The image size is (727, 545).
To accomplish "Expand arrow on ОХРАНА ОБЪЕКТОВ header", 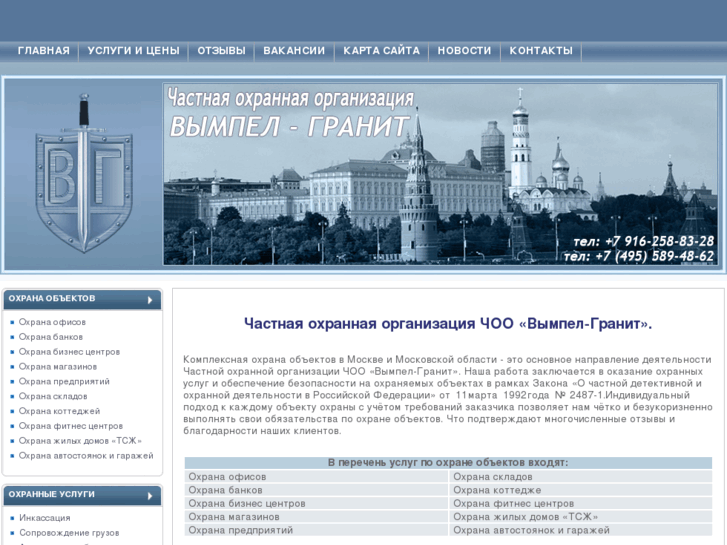I will 150,300.
